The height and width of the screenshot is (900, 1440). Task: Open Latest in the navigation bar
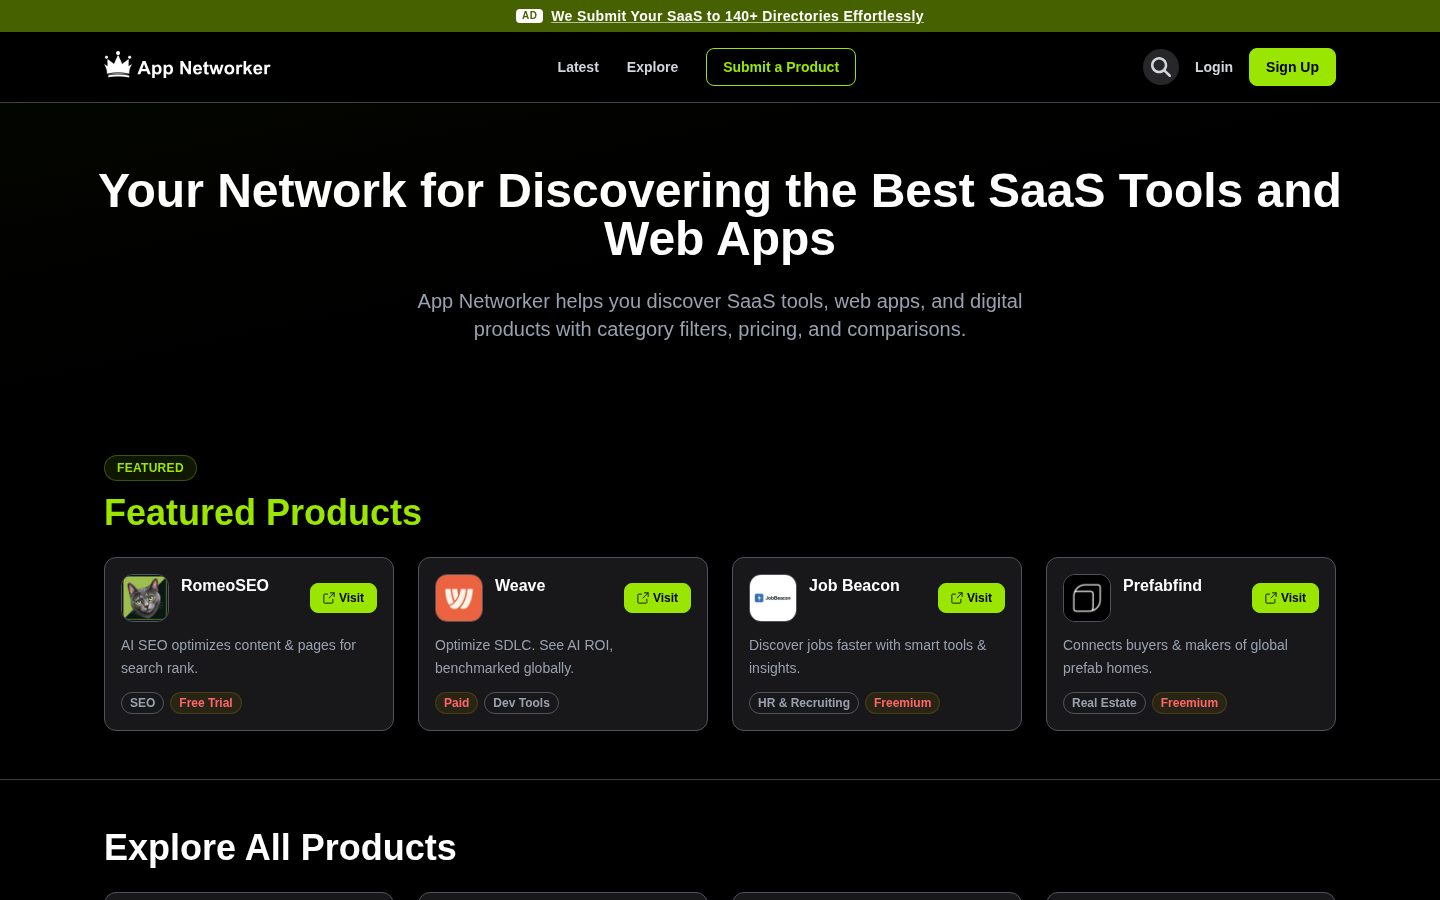(578, 67)
